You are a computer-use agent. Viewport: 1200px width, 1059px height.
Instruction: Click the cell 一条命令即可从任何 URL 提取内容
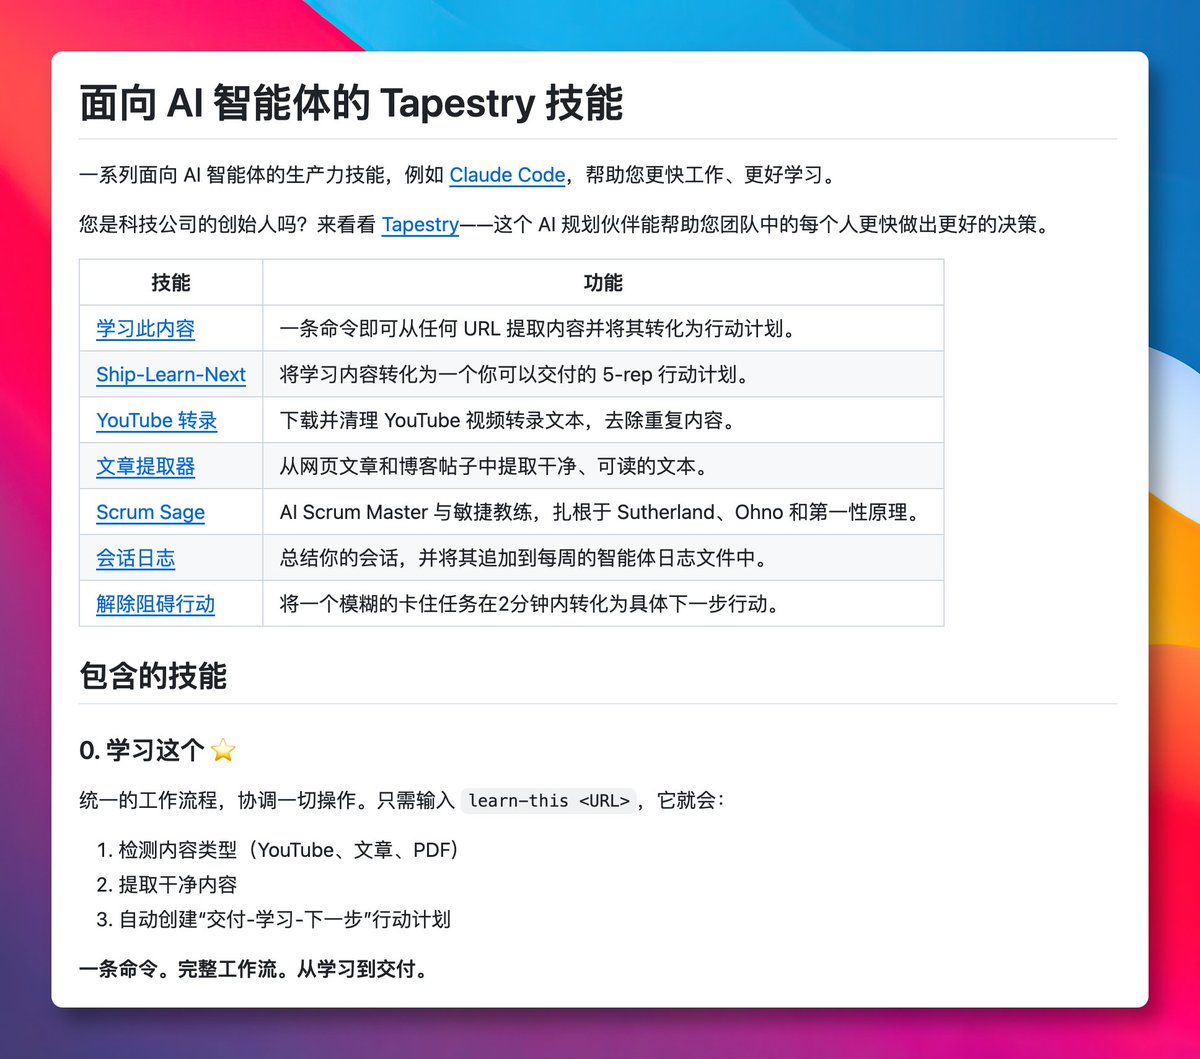pos(603,328)
